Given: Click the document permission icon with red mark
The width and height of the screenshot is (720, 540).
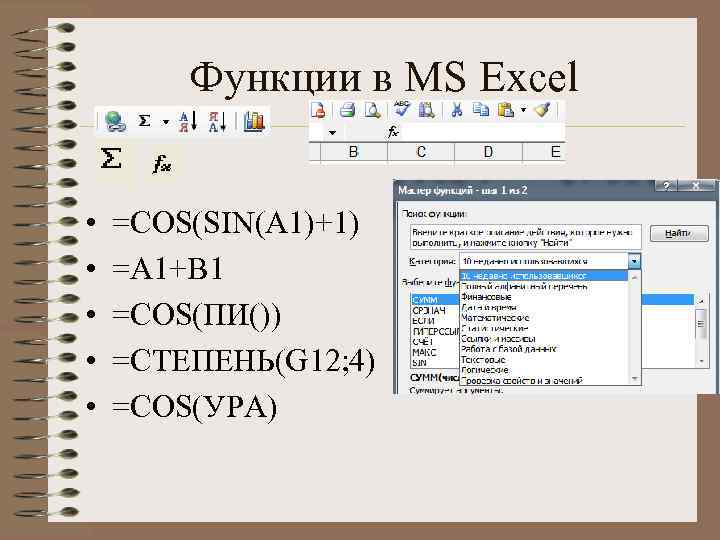Looking at the screenshot, I should point(318,110).
